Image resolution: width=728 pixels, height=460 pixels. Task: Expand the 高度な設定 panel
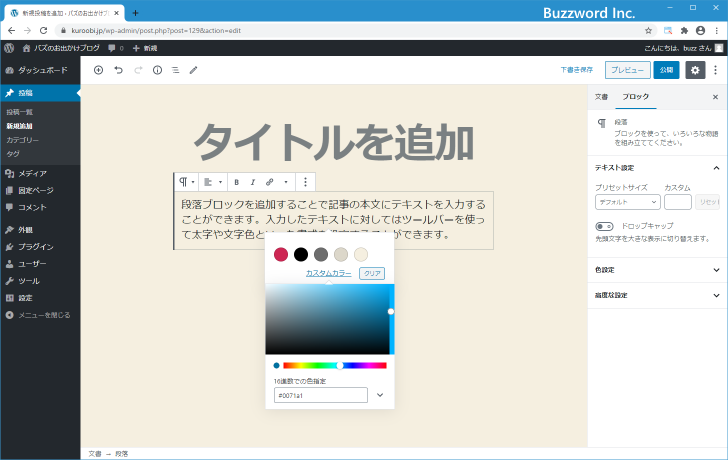pos(657,295)
